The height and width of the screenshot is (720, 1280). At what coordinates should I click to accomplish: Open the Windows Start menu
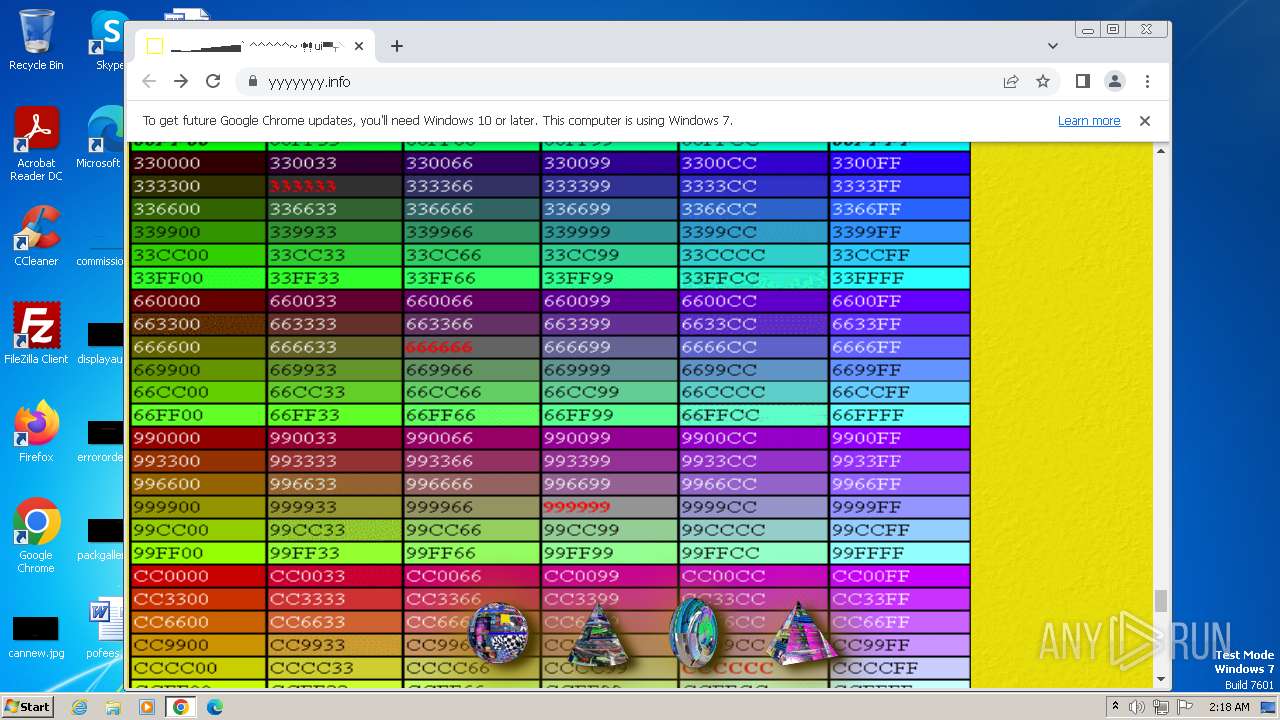(27, 706)
